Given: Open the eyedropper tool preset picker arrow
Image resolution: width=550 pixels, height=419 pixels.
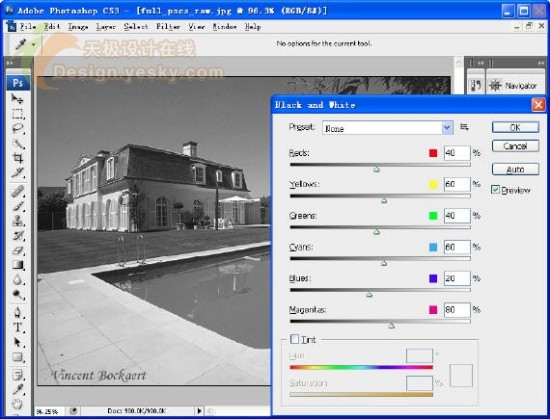Looking at the screenshot, I should click(x=34, y=45).
